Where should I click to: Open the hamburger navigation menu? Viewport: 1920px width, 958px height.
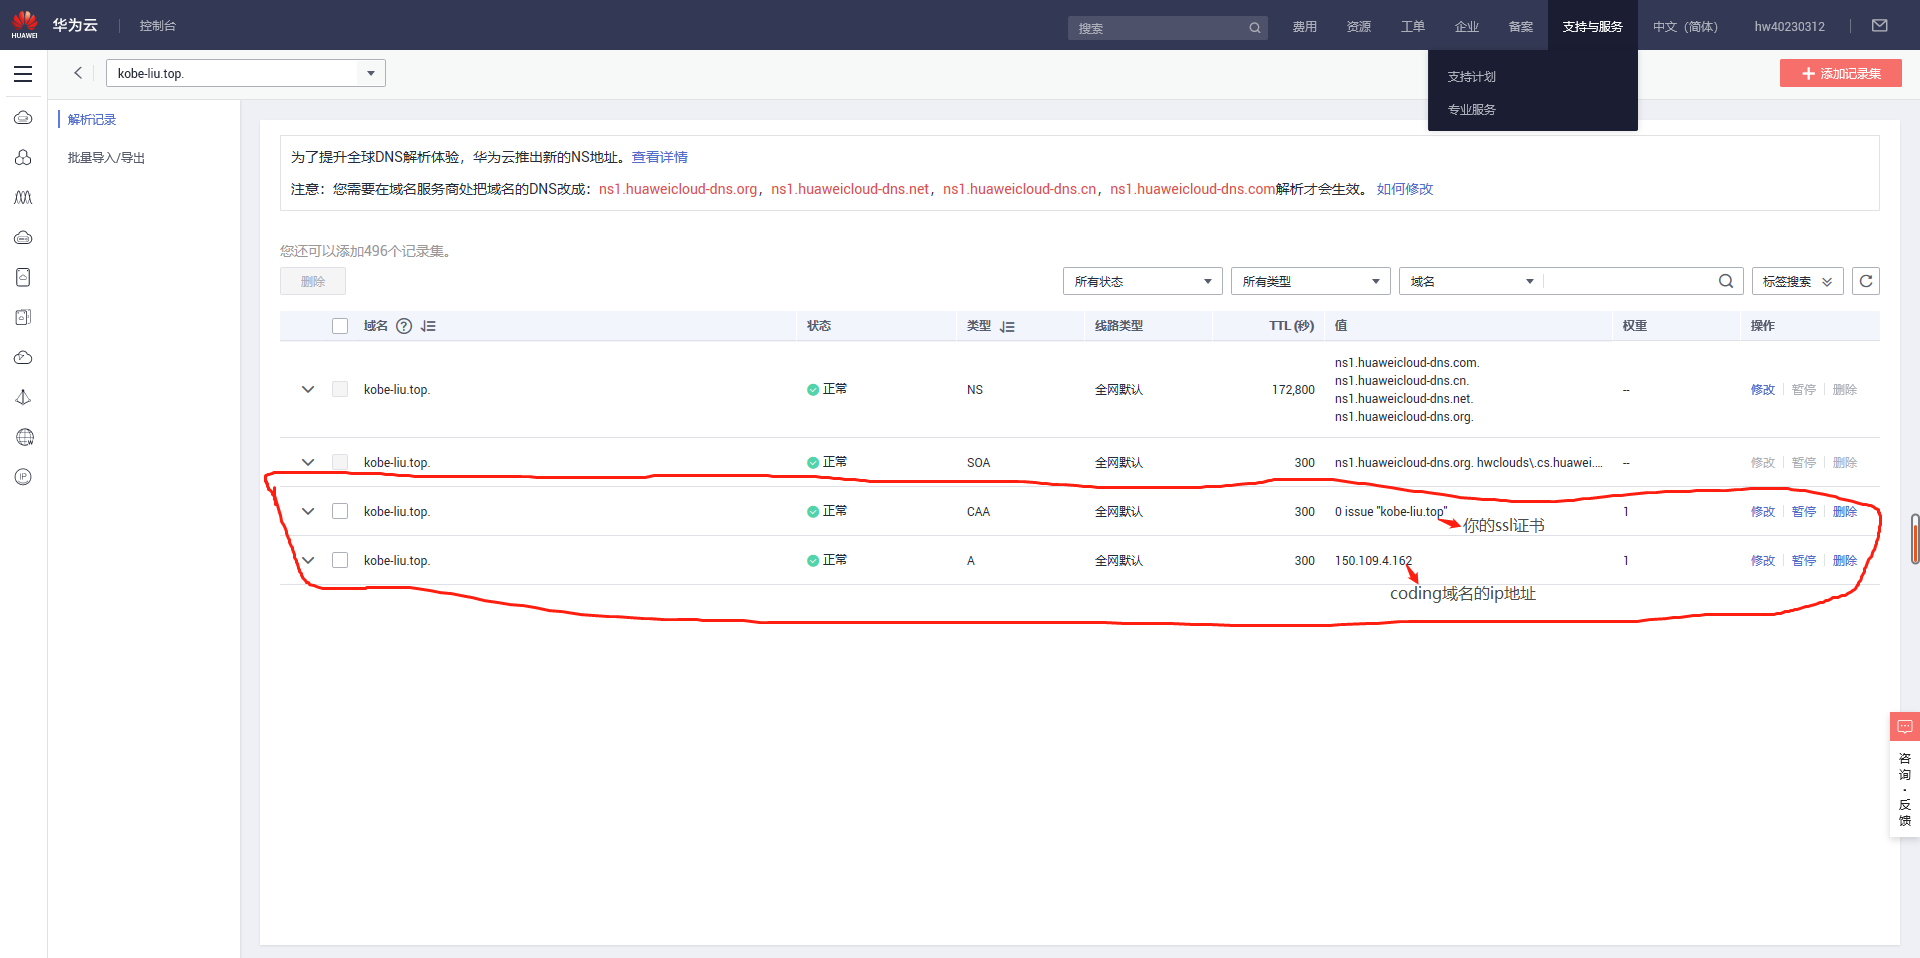tap(23, 74)
